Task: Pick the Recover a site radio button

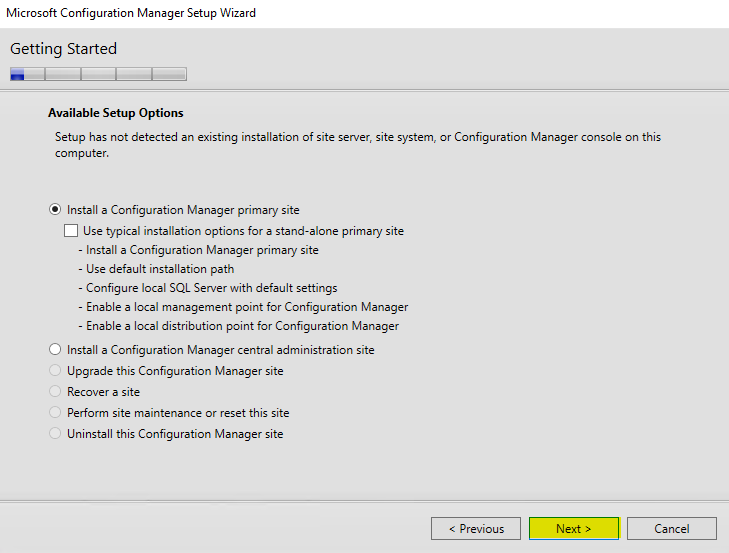Action: click(x=55, y=392)
